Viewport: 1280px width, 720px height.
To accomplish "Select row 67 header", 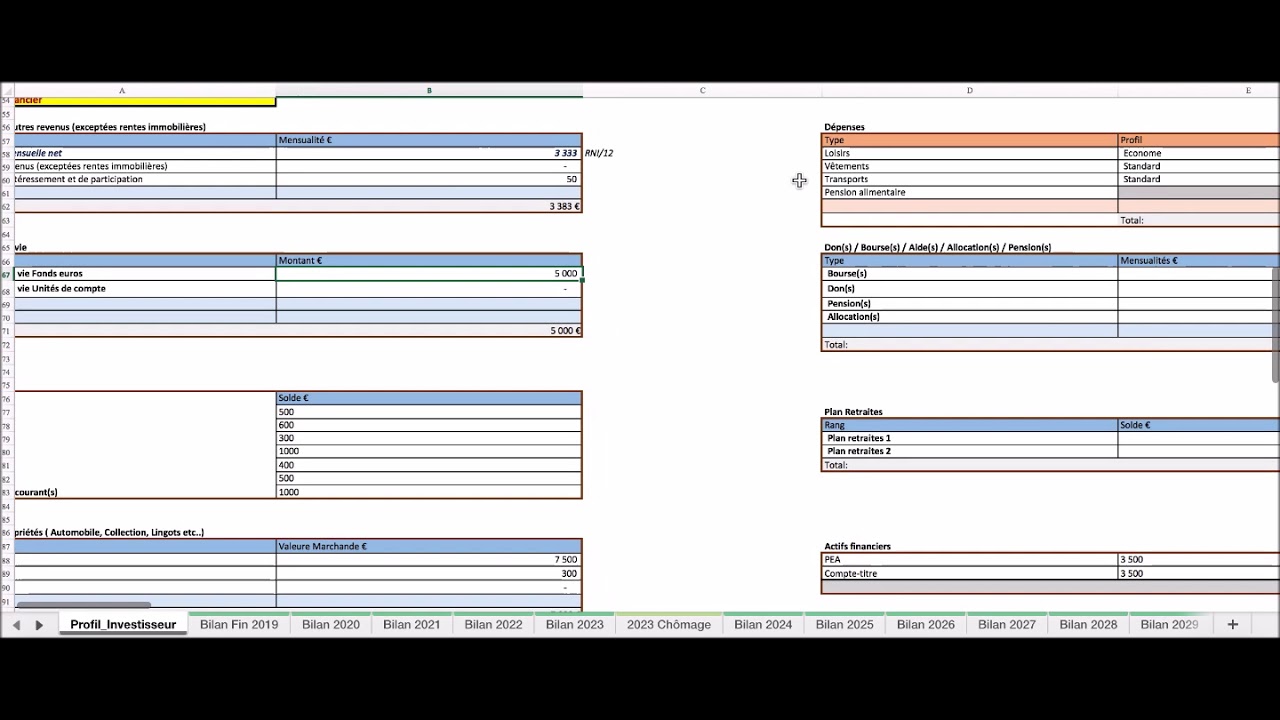I will tap(6, 274).
